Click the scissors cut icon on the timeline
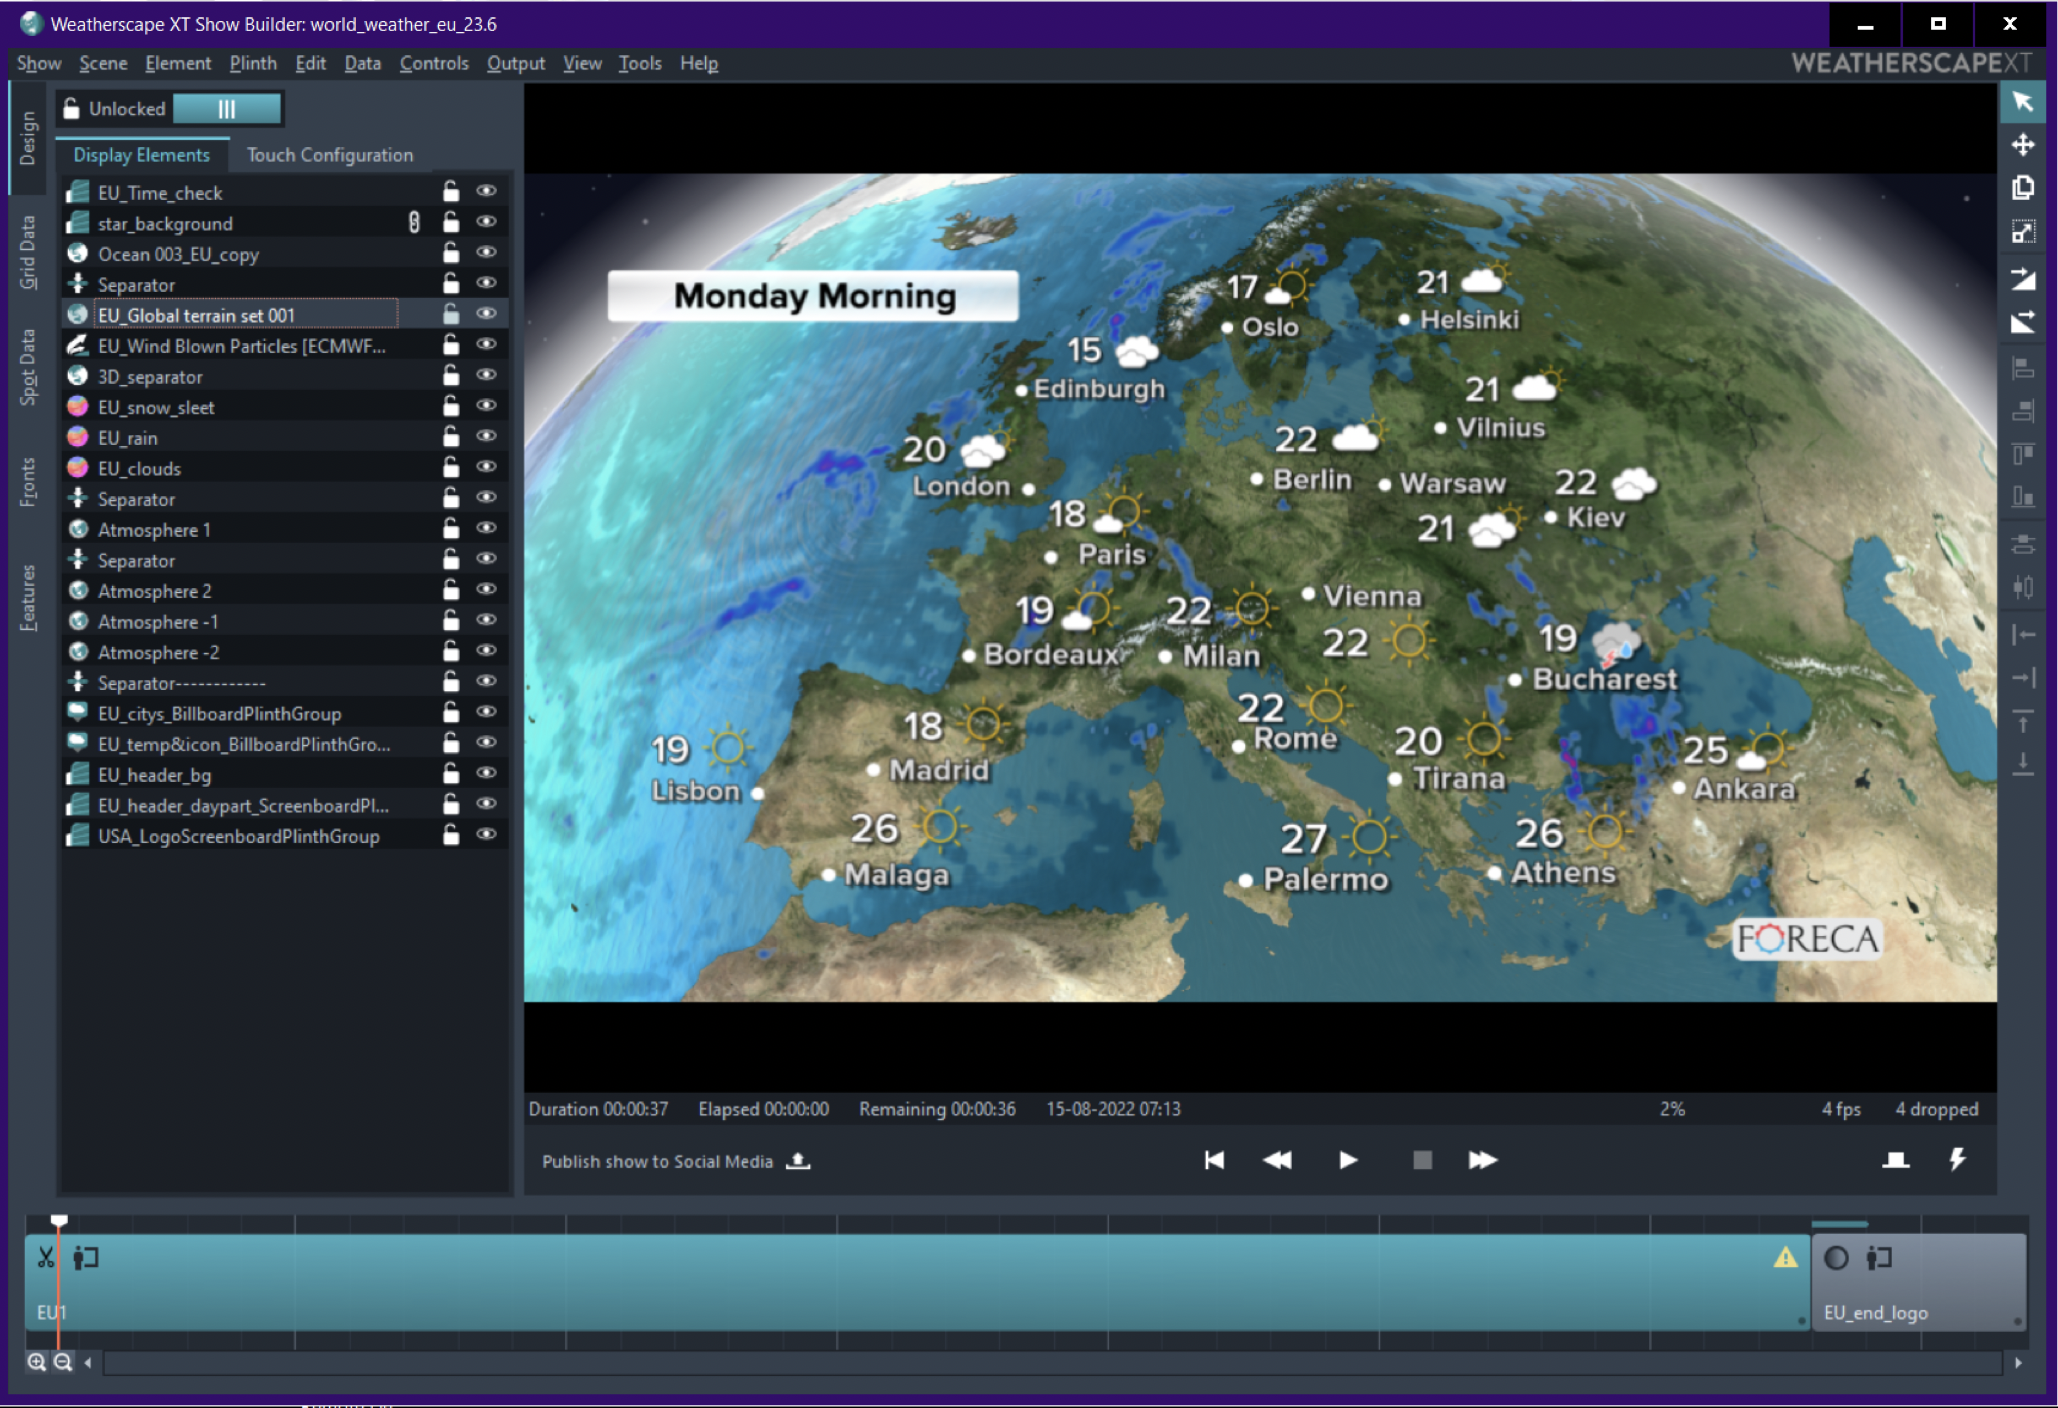 click(x=44, y=1257)
